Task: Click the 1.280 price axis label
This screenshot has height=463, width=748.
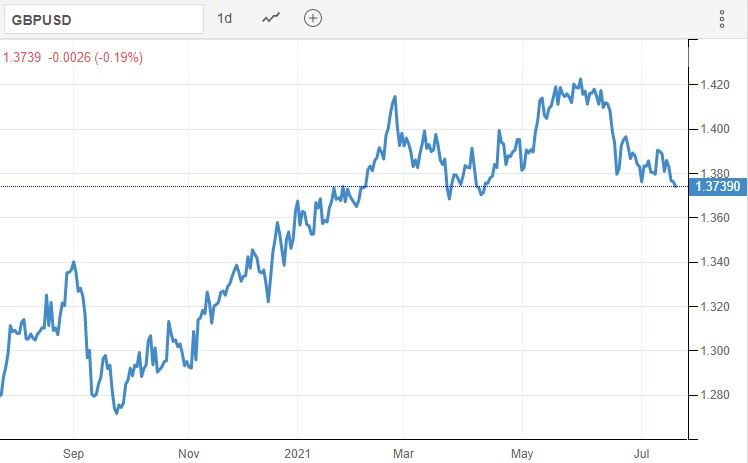Action: pyautogui.click(x=715, y=395)
